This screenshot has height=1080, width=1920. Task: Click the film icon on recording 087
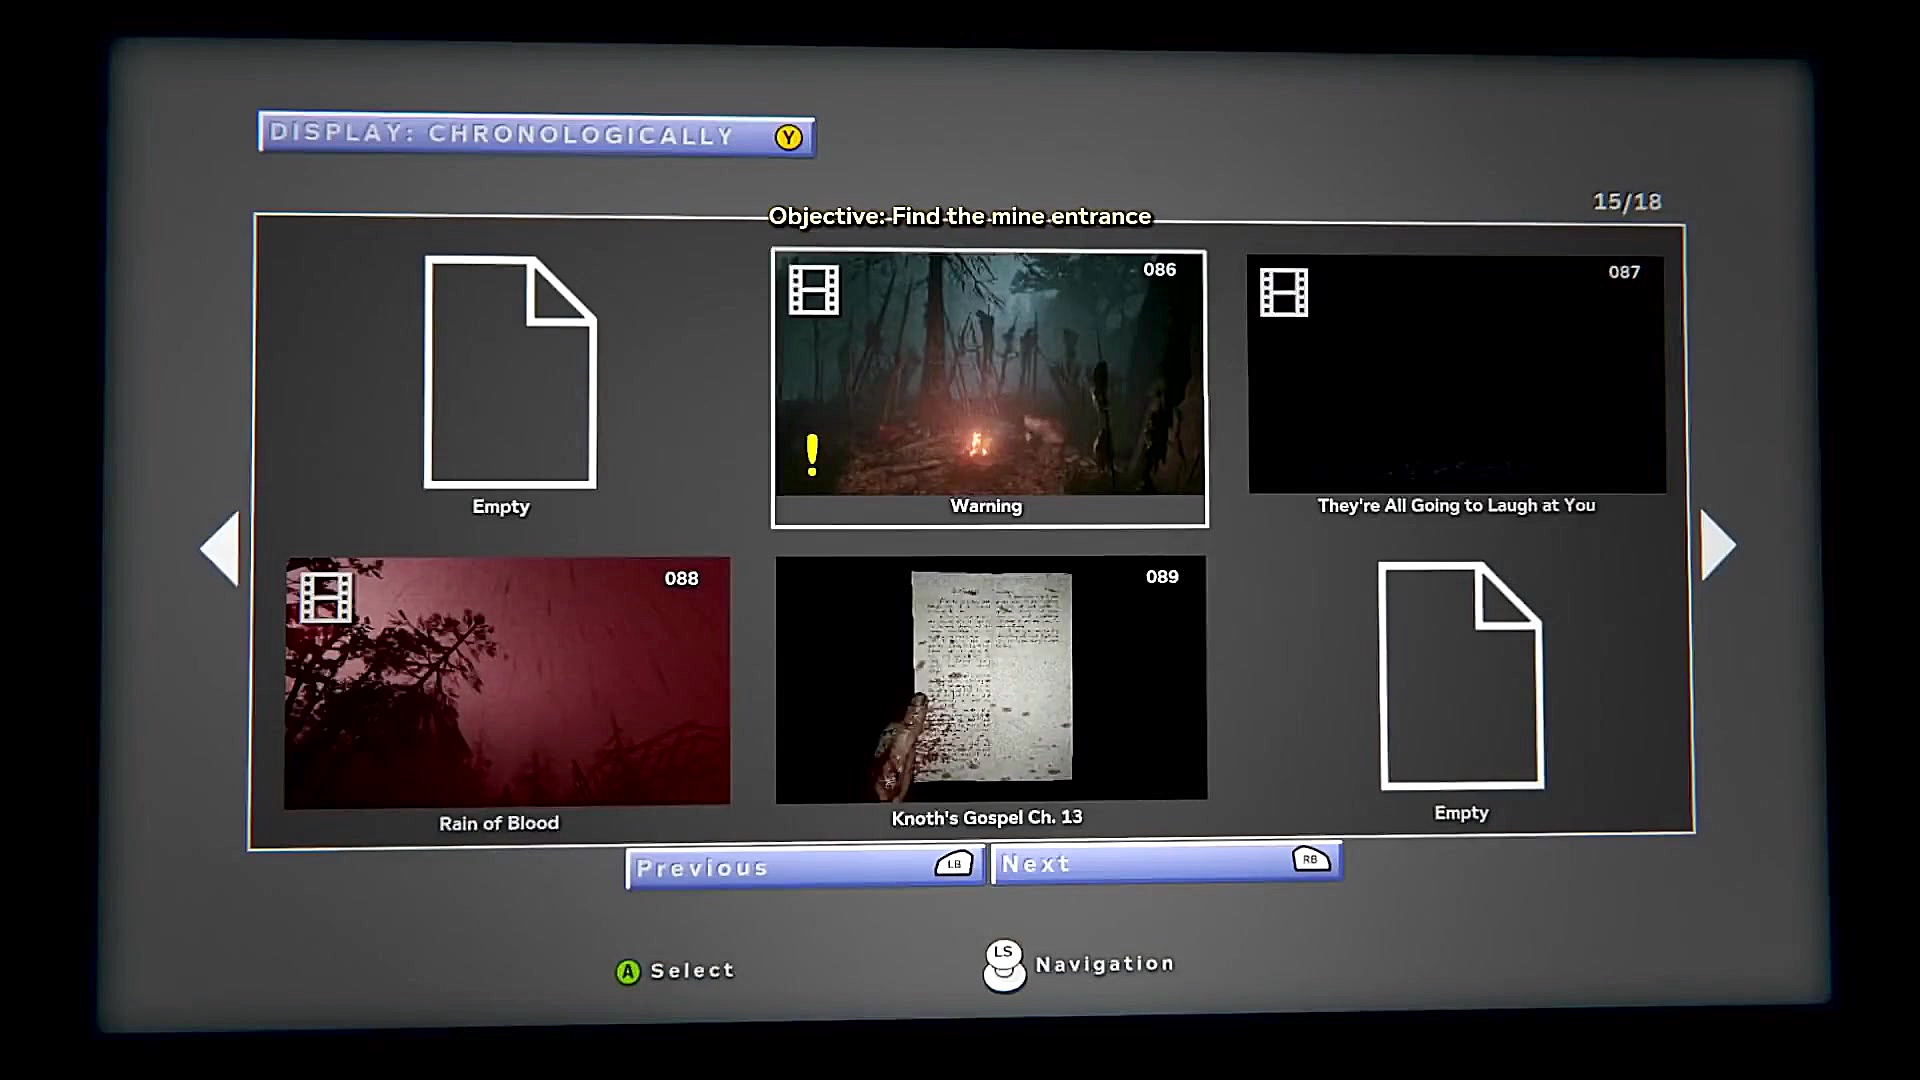(x=1284, y=293)
